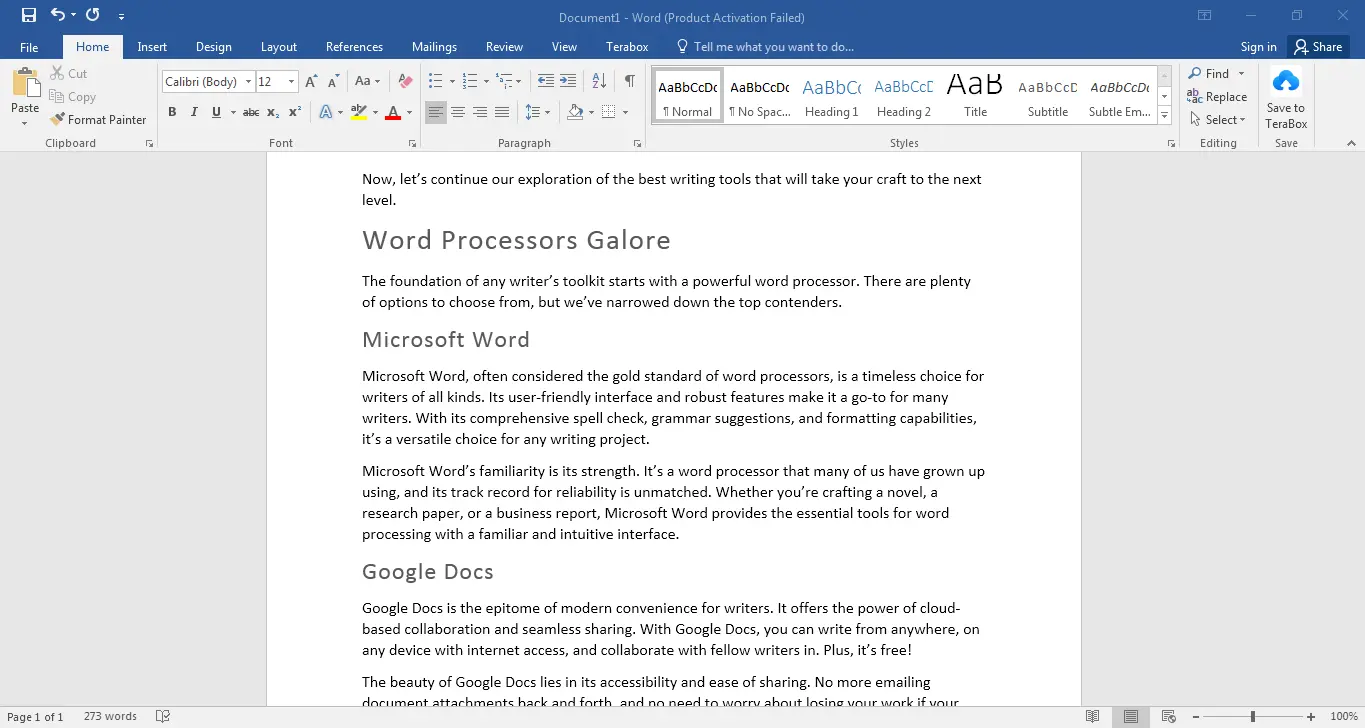This screenshot has width=1365, height=728.
Task: Justify the paragraph text
Action: (x=502, y=112)
